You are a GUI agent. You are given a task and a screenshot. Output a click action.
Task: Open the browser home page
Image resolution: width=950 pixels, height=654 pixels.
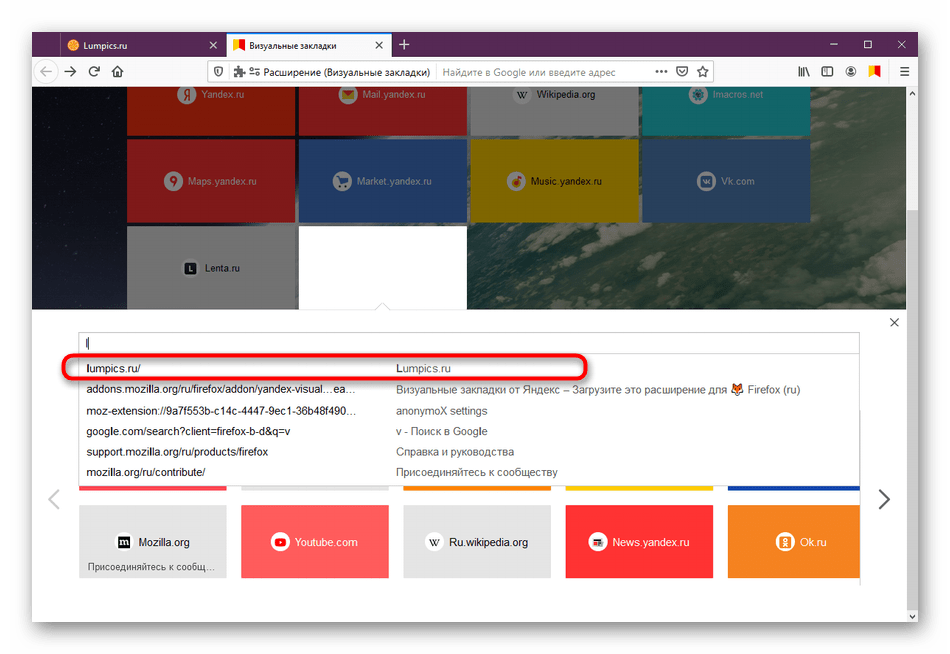pyautogui.click(x=118, y=72)
